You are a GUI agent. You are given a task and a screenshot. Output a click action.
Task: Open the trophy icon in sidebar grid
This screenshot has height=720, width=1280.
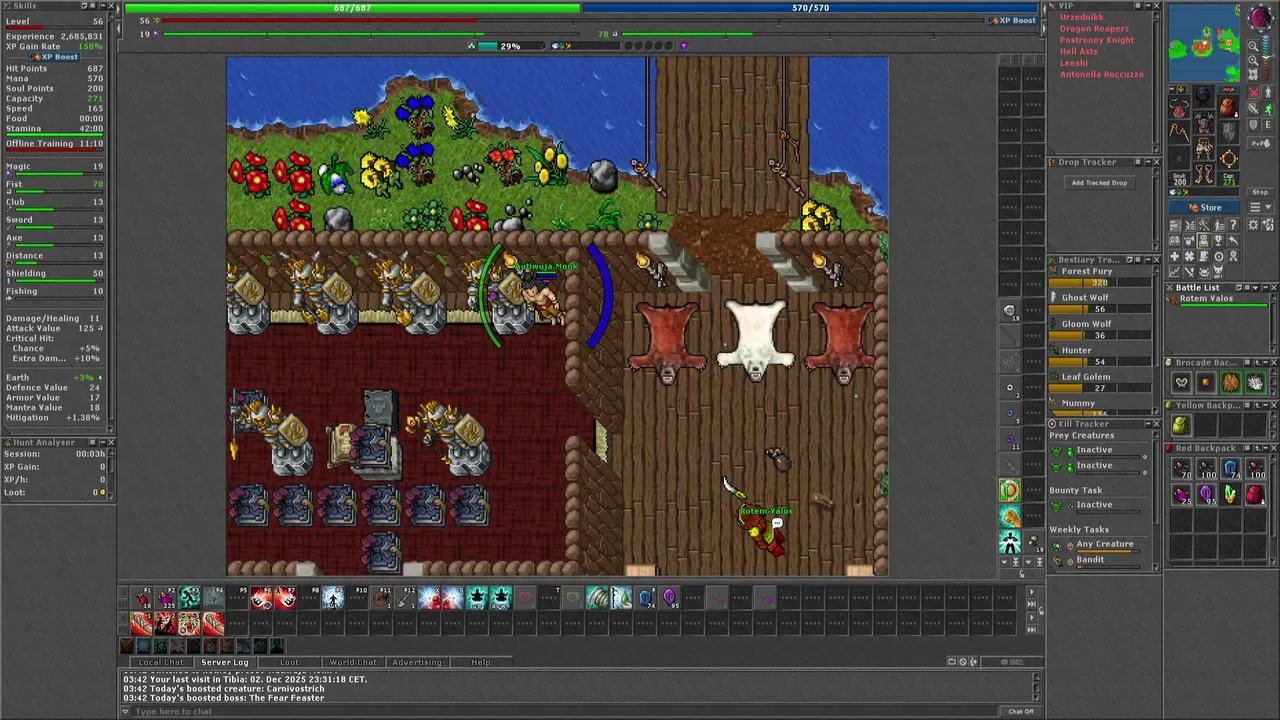tap(1219, 240)
